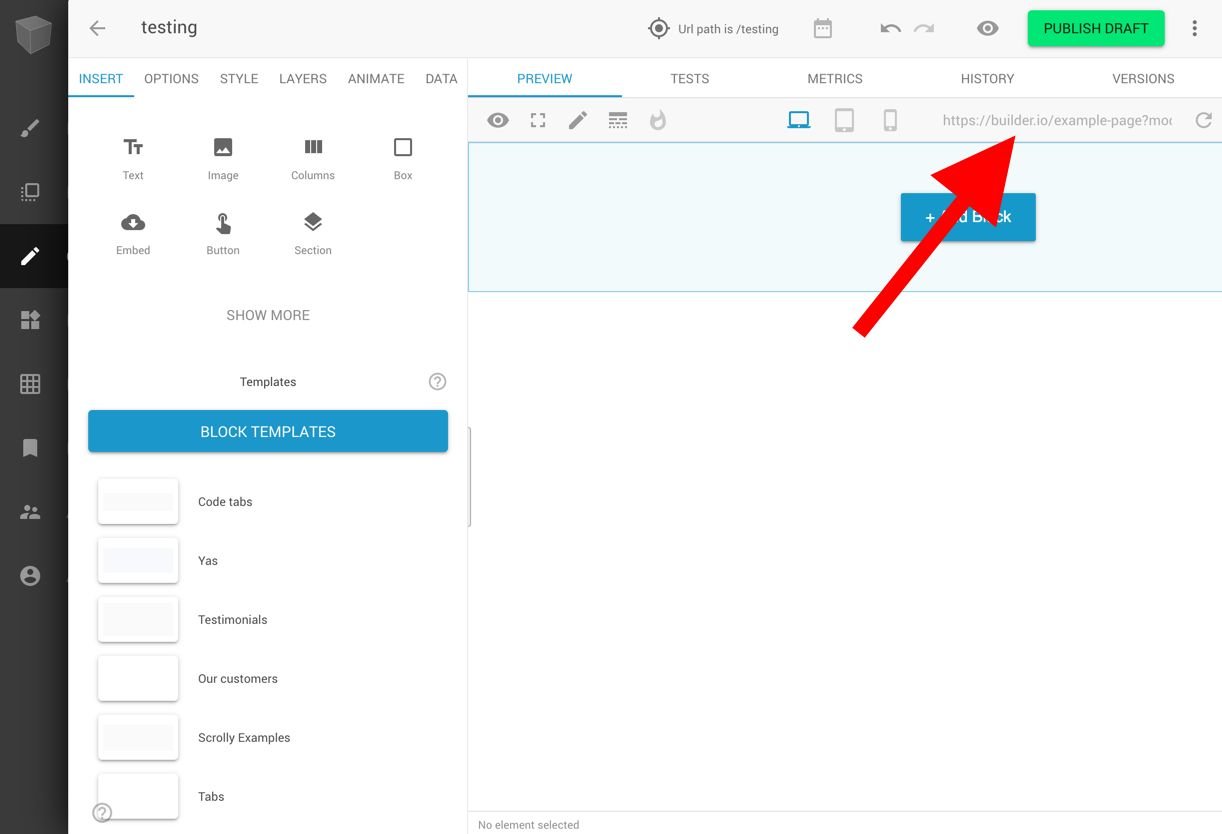Select the Testimonials template thumbnail
Viewport: 1222px width, 834px height.
(x=138, y=620)
